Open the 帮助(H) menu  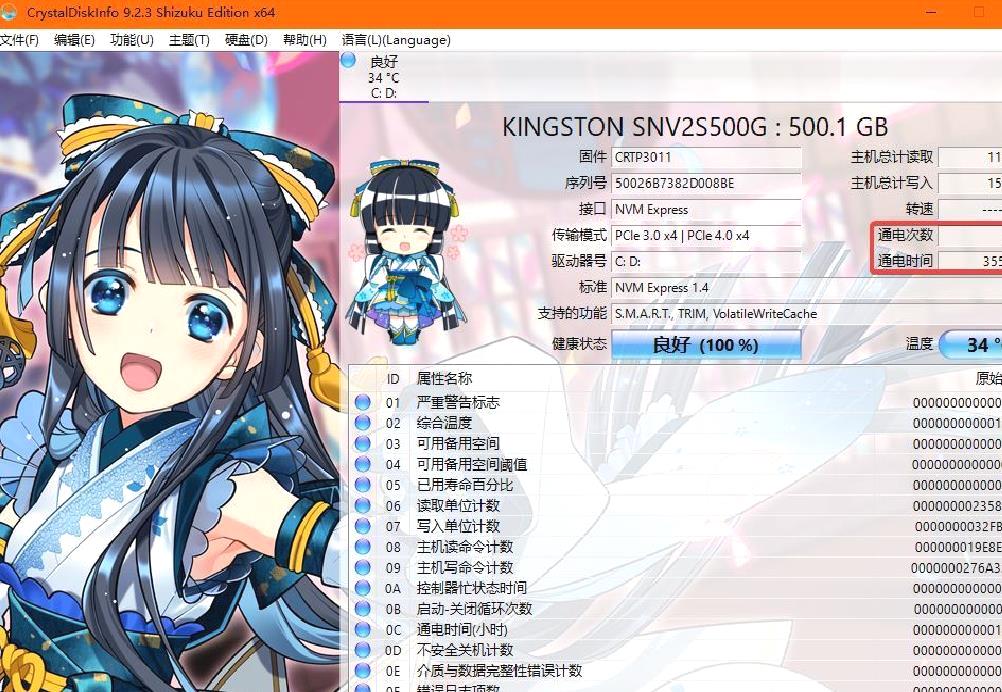[305, 40]
